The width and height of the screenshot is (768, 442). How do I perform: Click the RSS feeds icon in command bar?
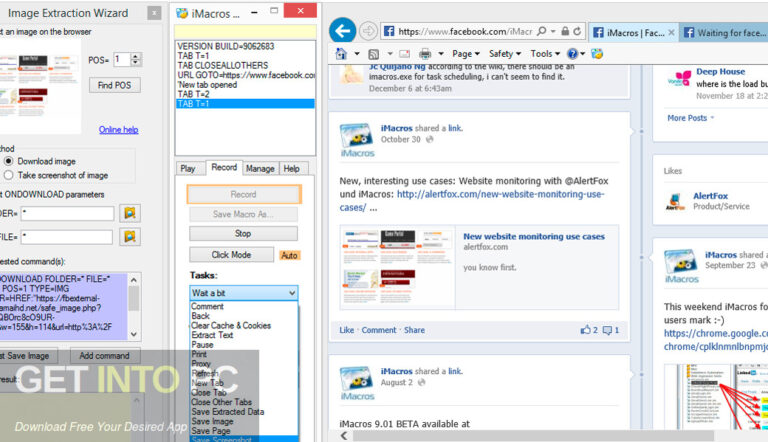374,54
